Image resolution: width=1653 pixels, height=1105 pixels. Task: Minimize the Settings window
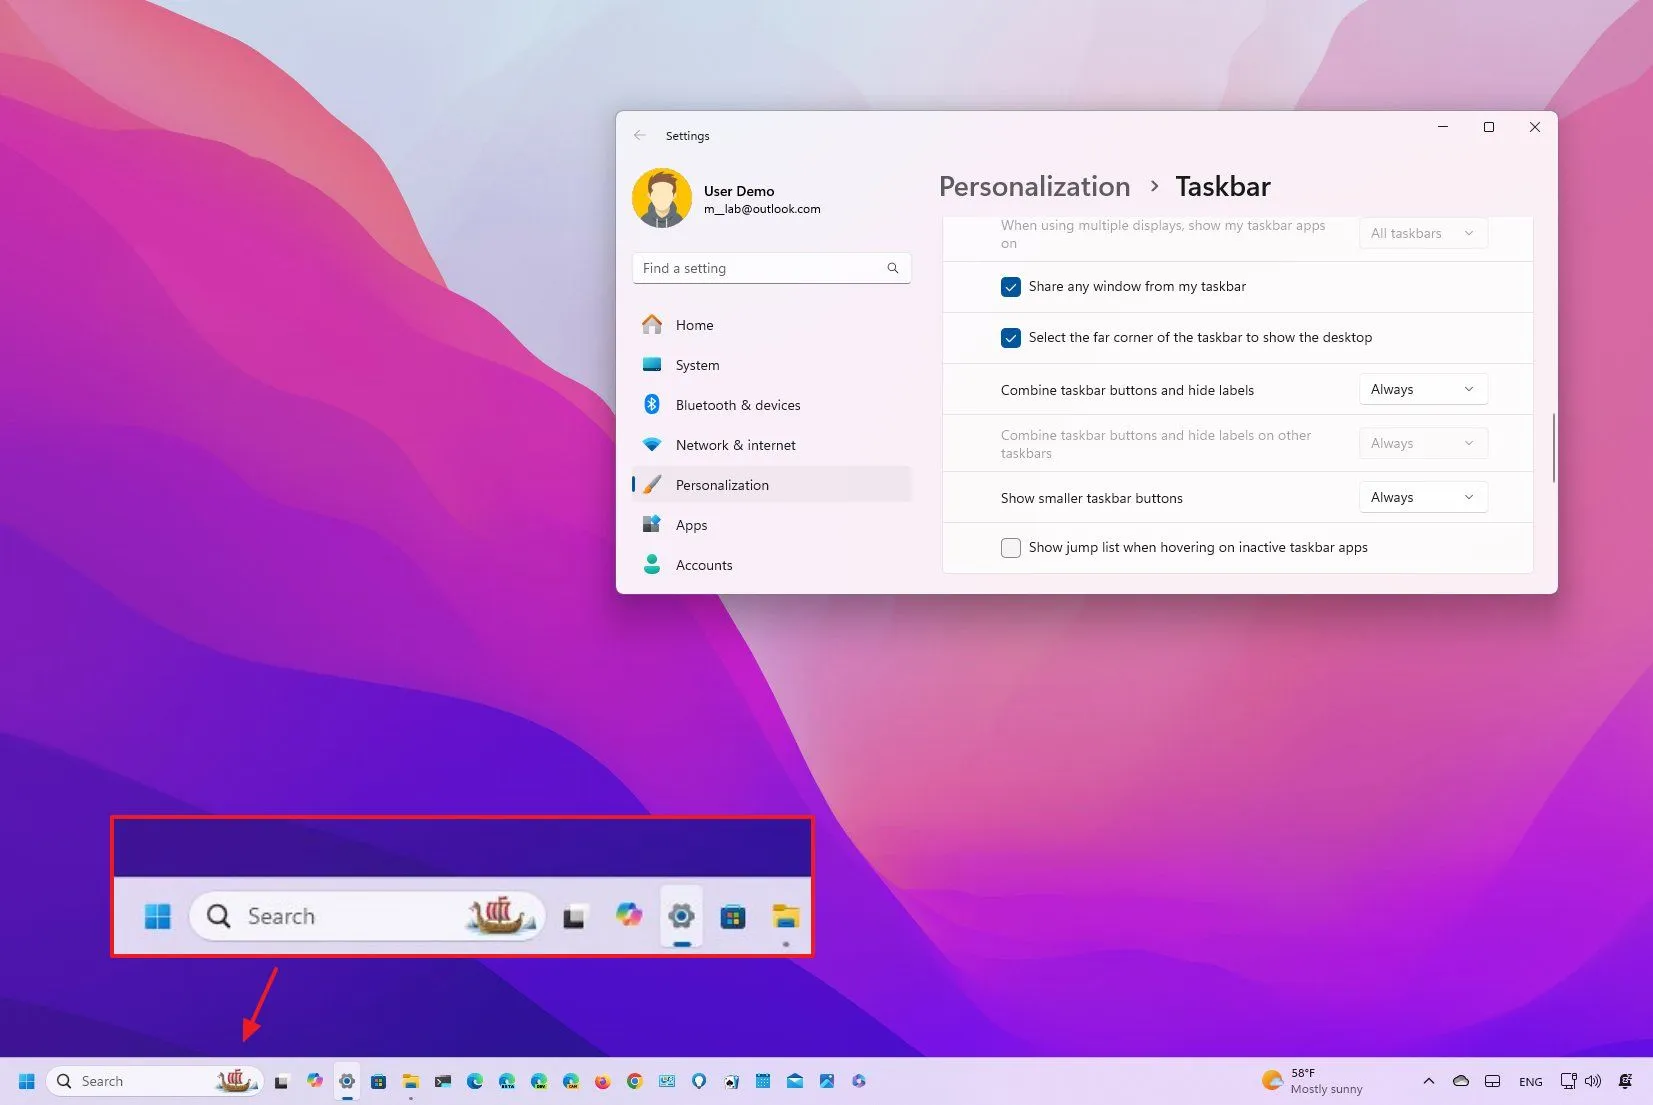(1443, 127)
